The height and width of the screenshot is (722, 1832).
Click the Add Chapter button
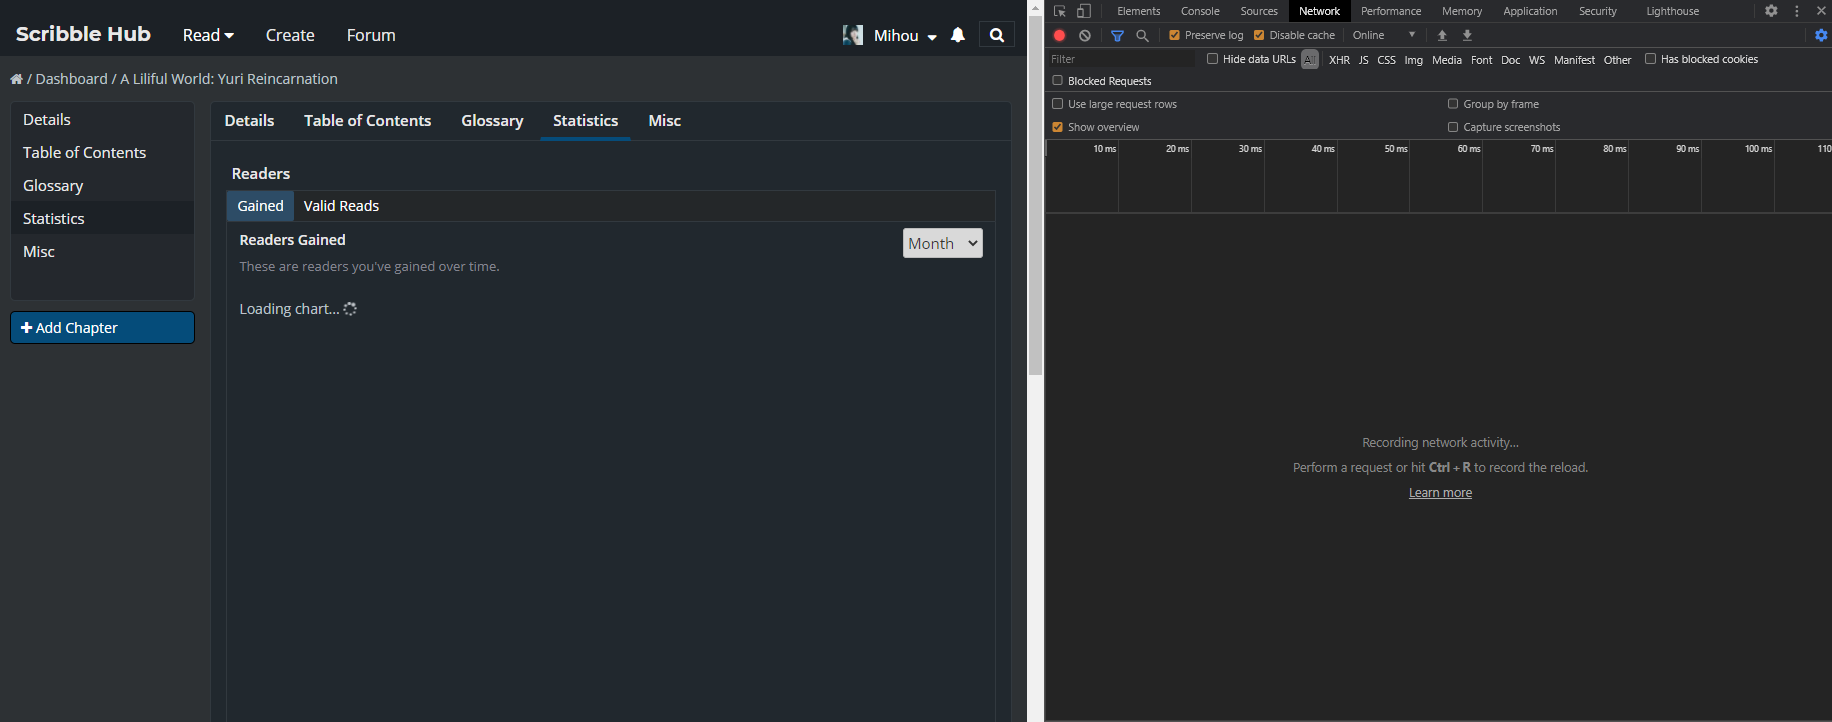102,328
